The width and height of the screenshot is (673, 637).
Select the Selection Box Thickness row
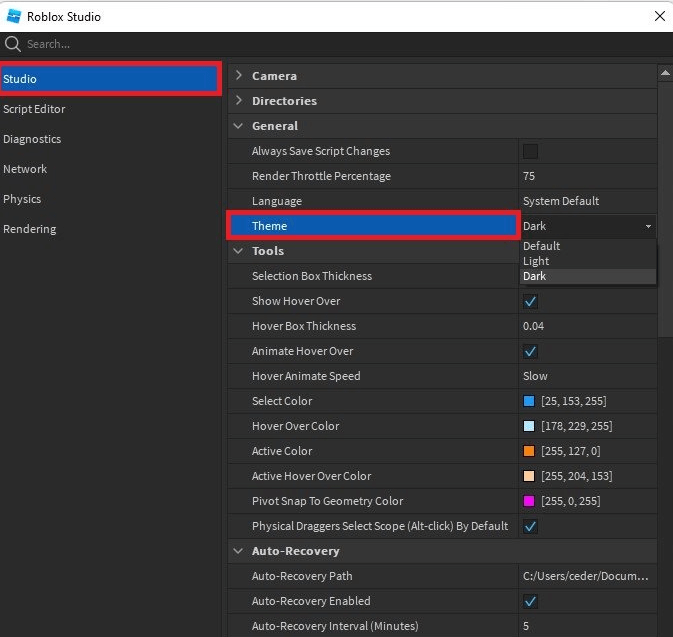[373, 276]
